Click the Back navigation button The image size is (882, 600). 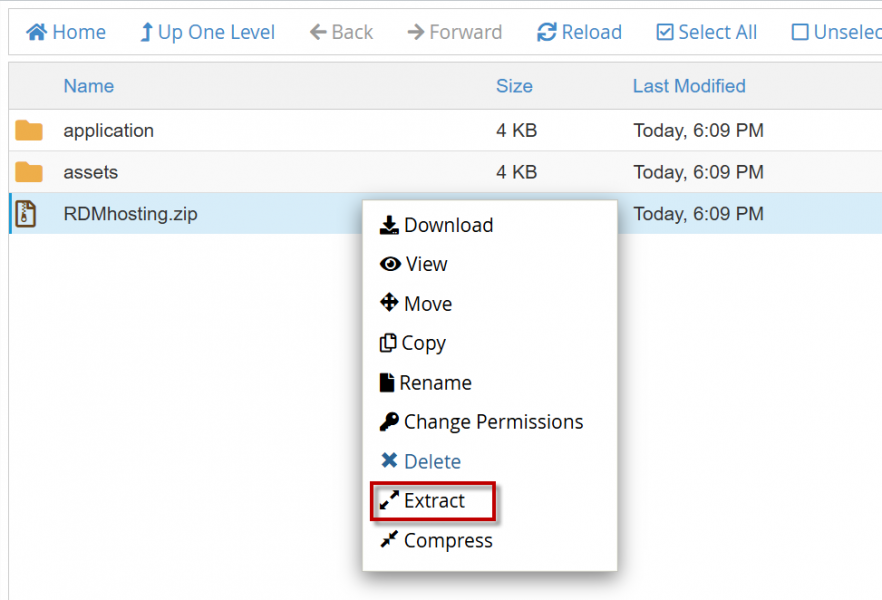click(x=341, y=33)
